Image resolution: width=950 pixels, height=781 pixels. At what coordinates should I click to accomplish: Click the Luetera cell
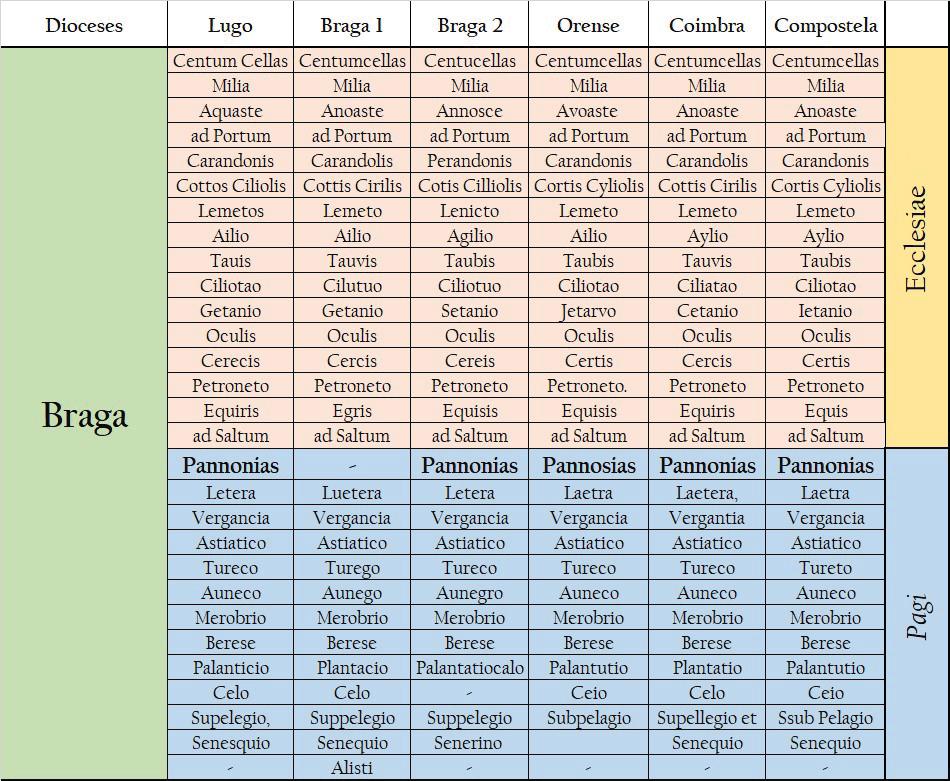(x=351, y=493)
